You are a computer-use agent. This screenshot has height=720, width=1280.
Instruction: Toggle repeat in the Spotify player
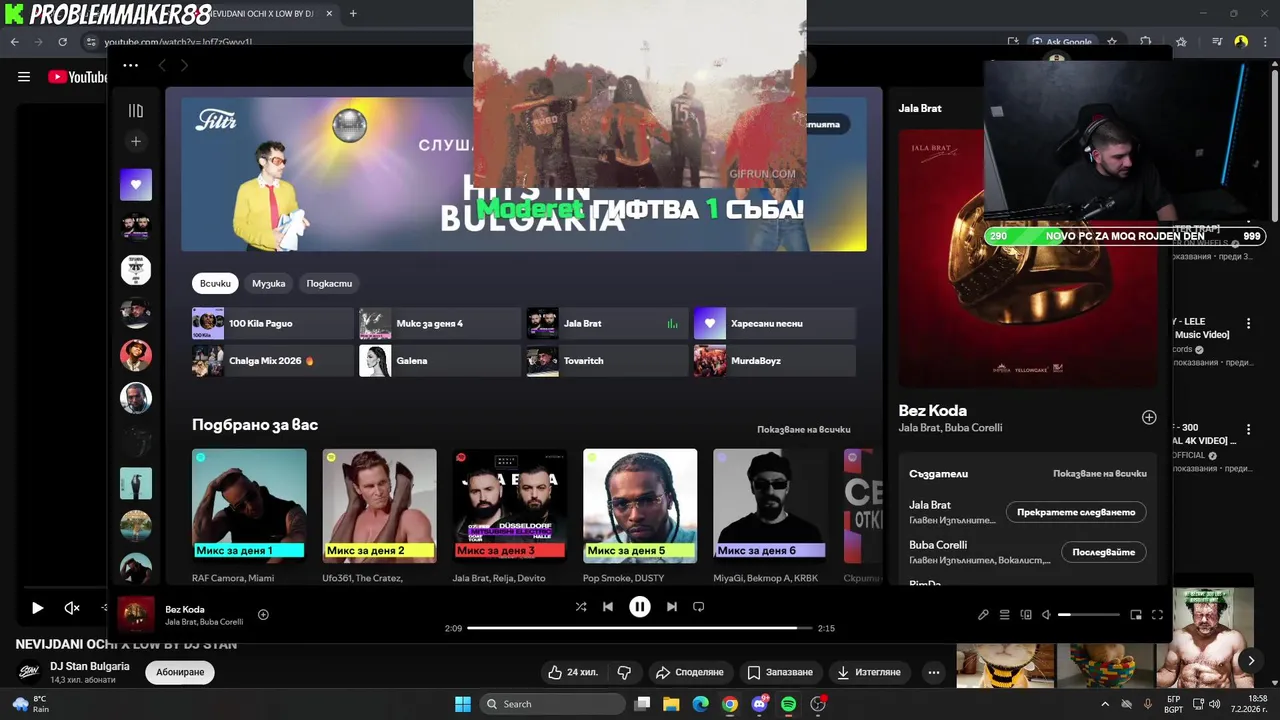click(x=699, y=606)
